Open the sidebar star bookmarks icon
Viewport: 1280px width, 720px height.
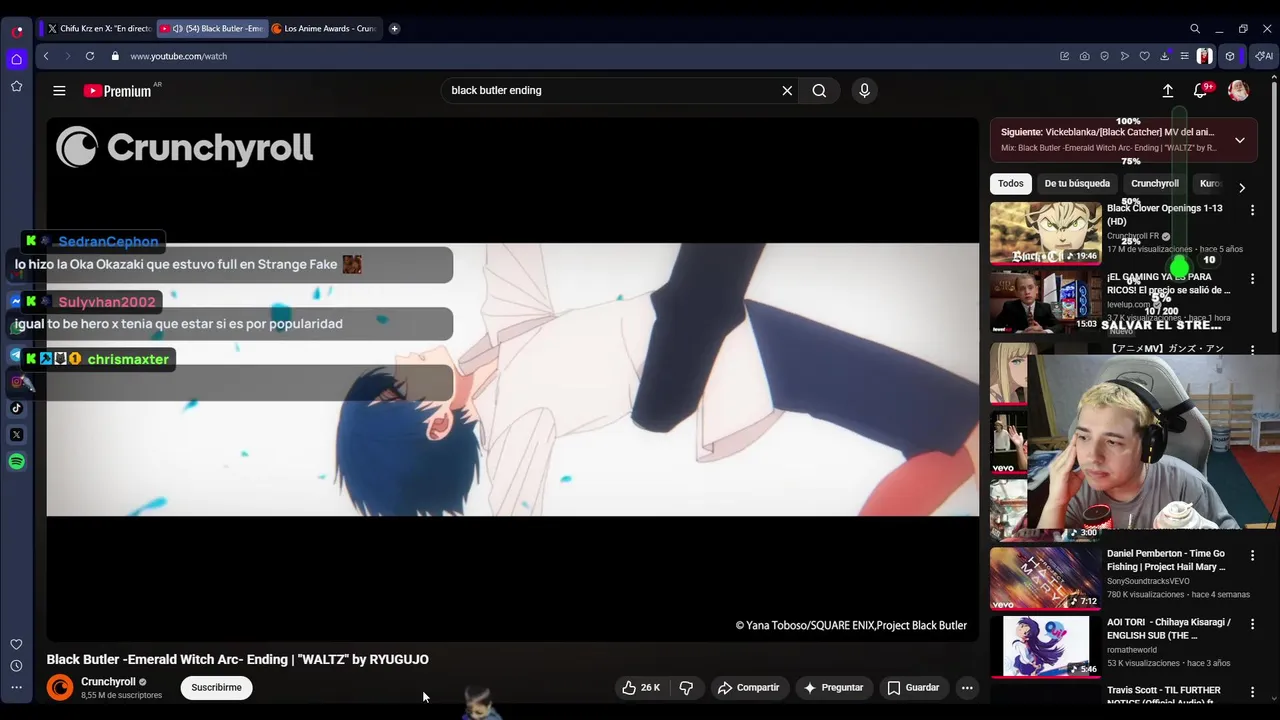(16, 87)
